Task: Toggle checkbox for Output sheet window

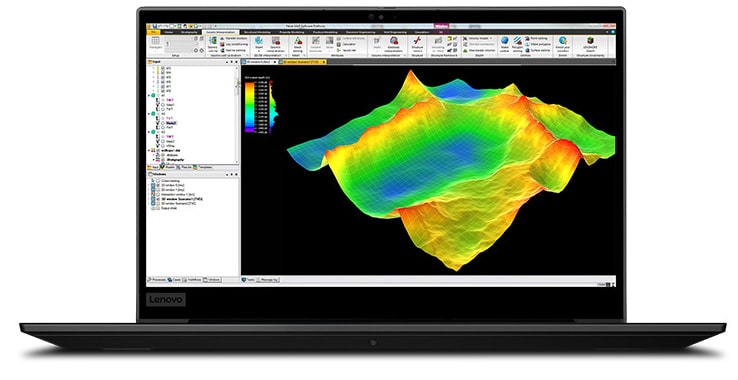Action: 158,208
